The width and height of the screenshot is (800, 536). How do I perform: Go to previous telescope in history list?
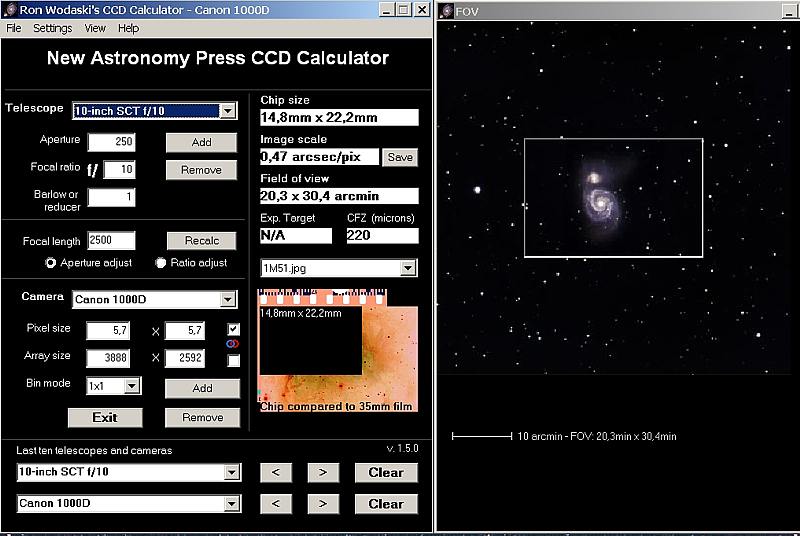(275, 472)
